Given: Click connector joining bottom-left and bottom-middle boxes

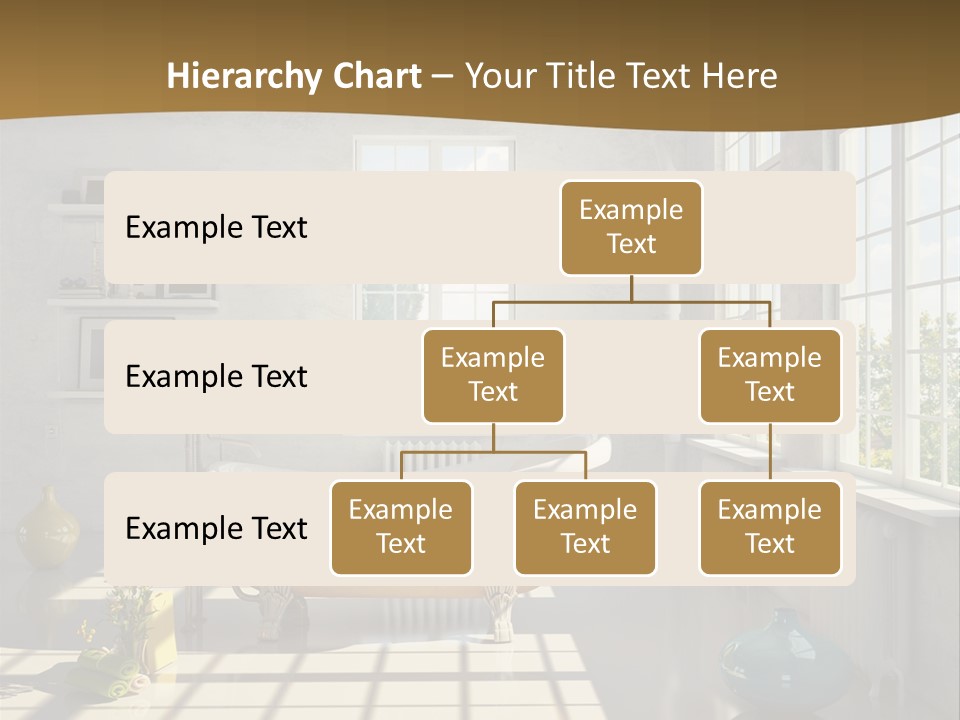Looking at the screenshot, I should (493, 452).
